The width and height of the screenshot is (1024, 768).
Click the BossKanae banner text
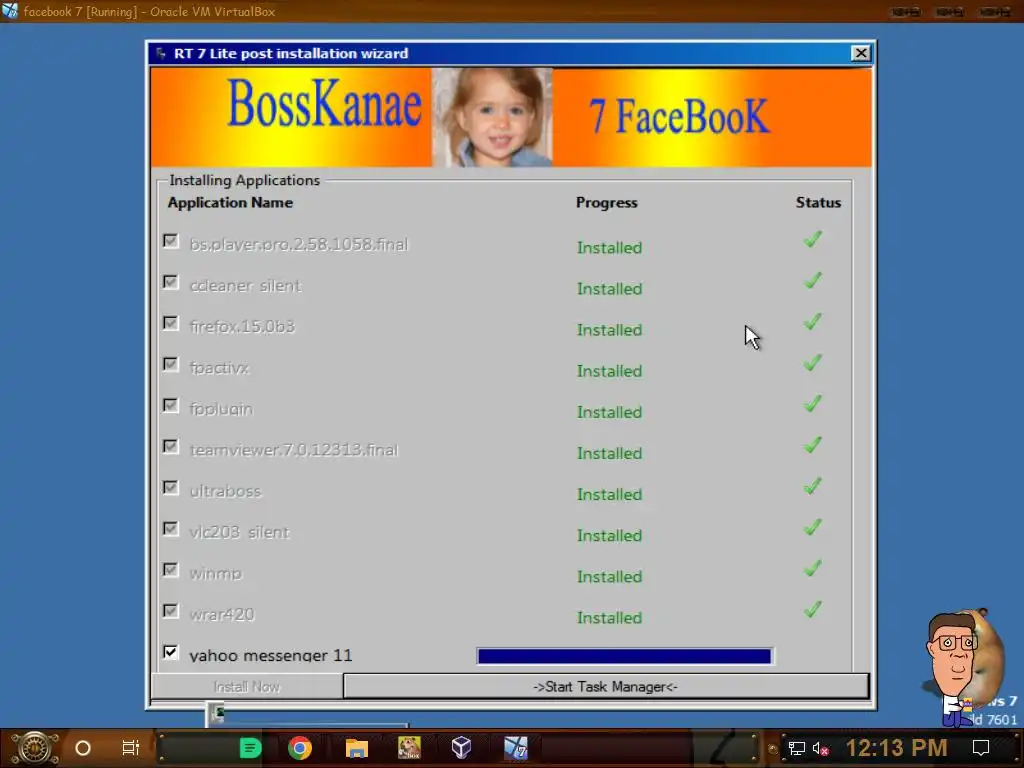pyautogui.click(x=325, y=104)
